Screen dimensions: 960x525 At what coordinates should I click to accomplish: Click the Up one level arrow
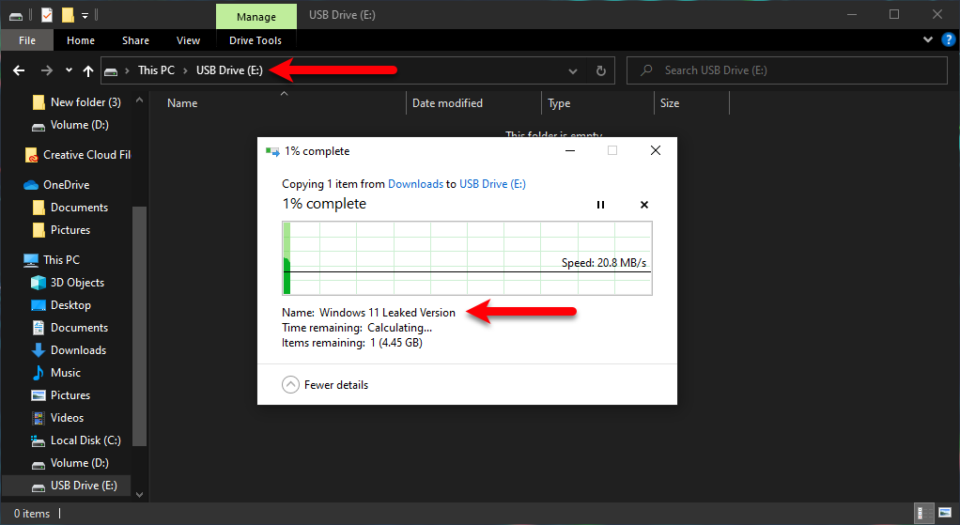88,71
